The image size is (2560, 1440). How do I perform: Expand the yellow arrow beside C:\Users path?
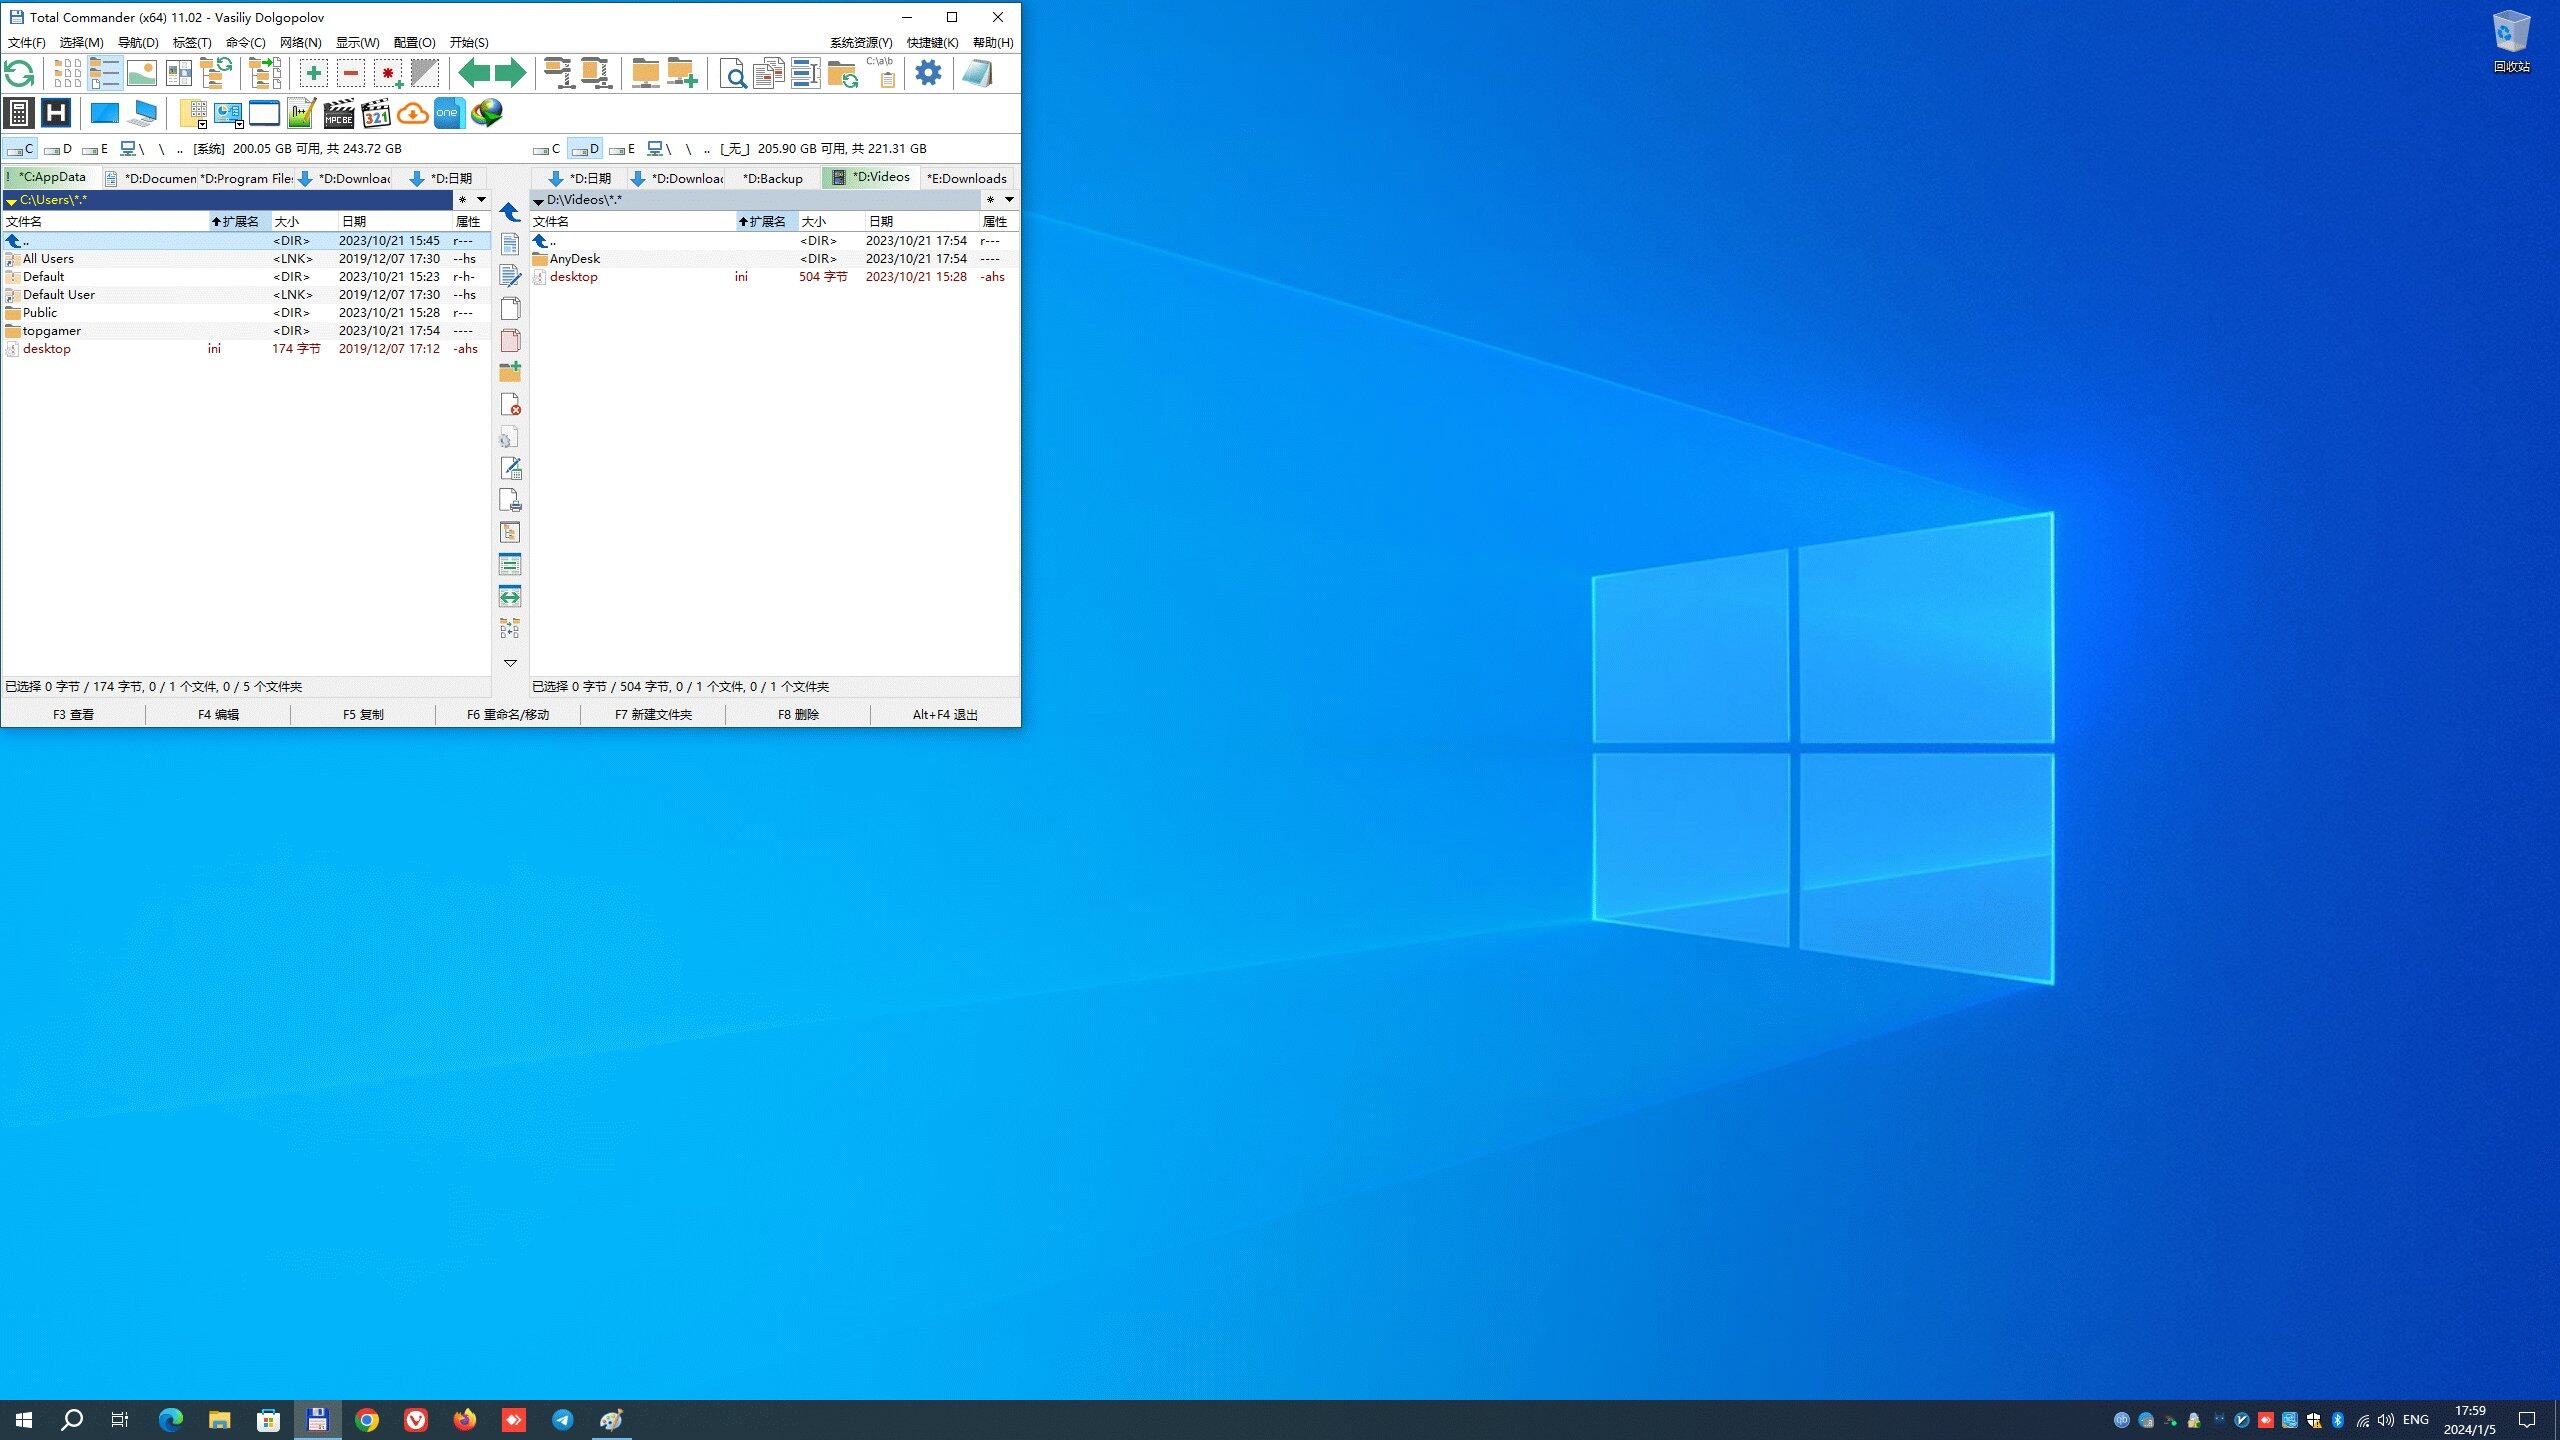(11, 201)
